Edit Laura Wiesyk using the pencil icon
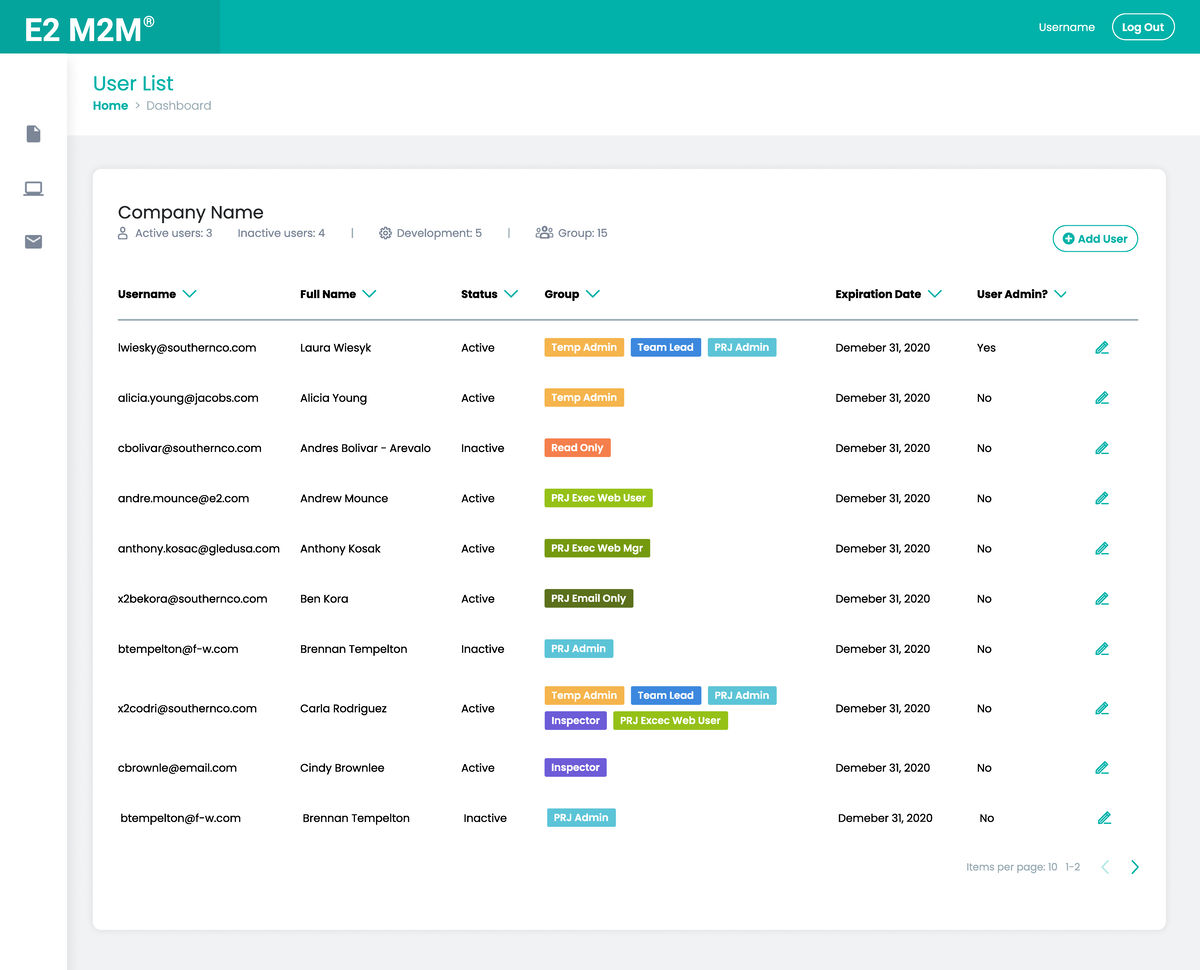 [1101, 347]
